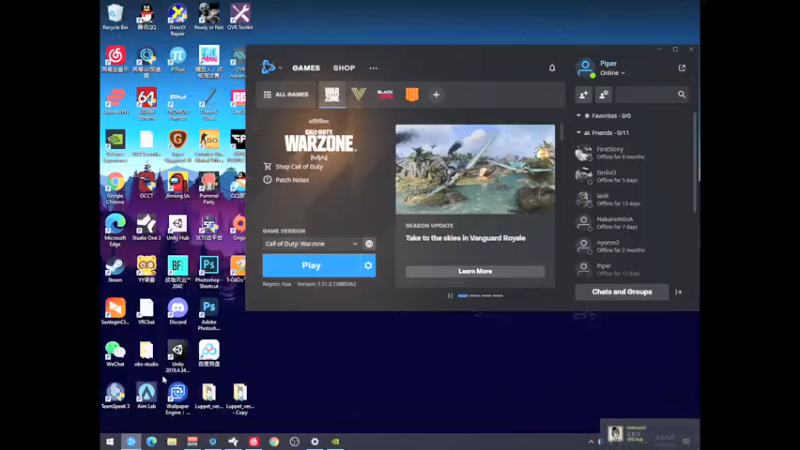Launch Among Us from the desktop
Image resolution: width=800 pixels, height=450 pixels.
178,186
